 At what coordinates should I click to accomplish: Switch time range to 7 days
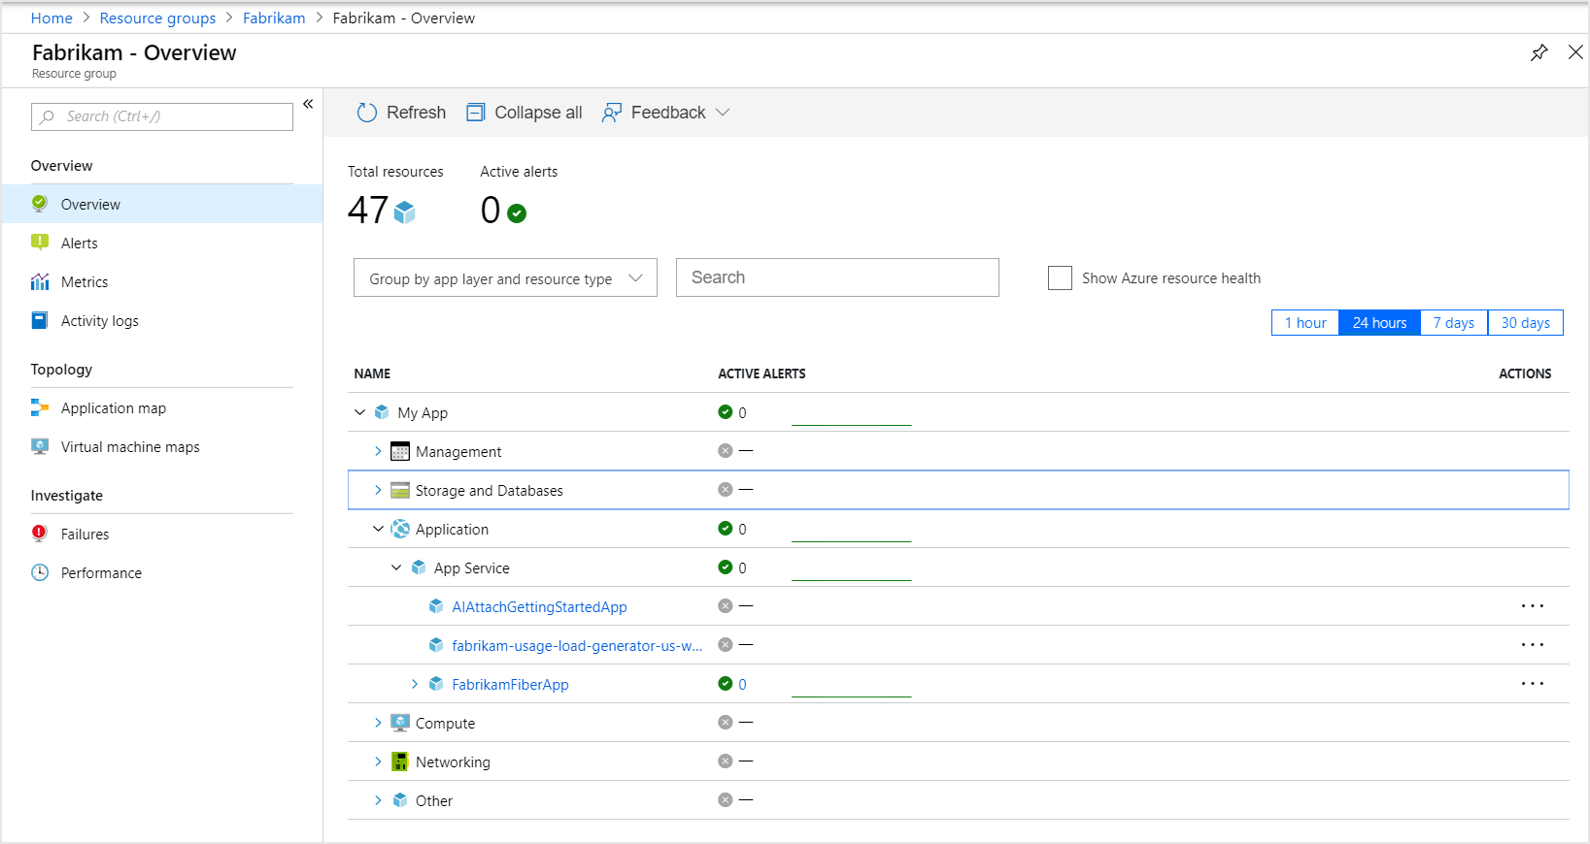click(x=1453, y=323)
